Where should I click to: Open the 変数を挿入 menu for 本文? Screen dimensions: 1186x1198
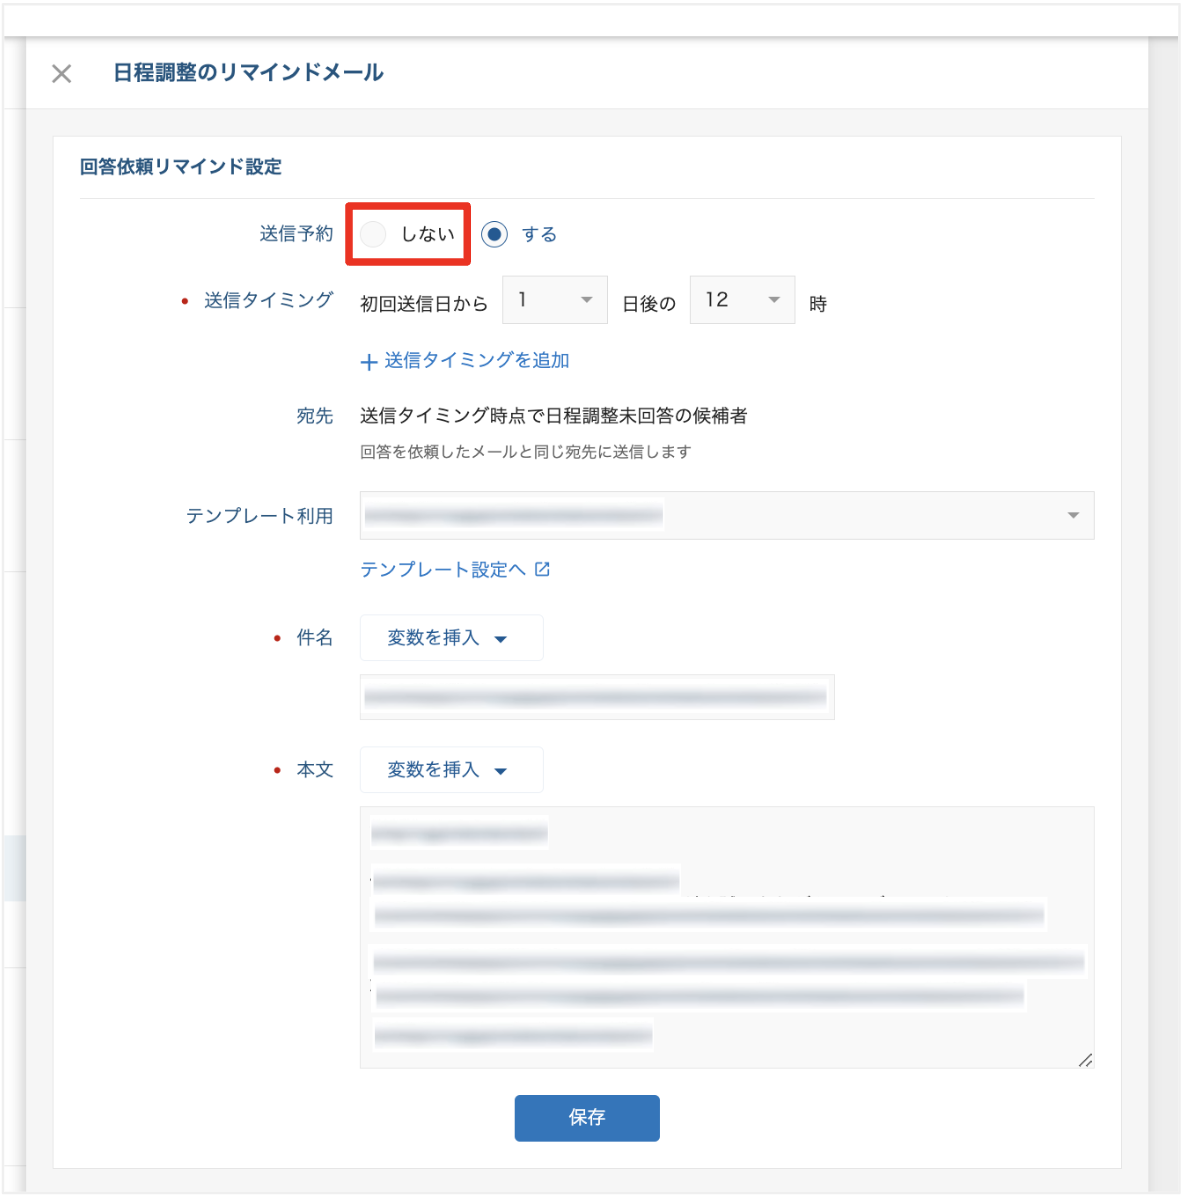coord(451,770)
